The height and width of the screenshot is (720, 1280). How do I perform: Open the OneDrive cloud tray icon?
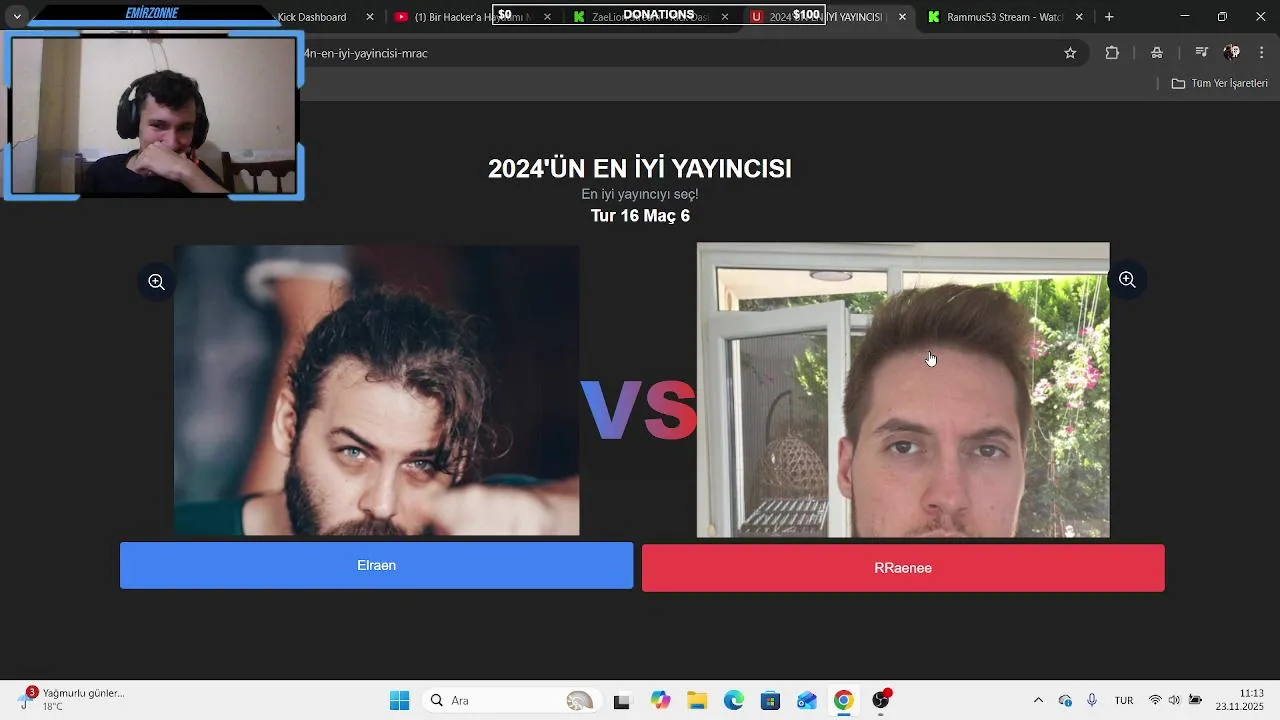1065,701
